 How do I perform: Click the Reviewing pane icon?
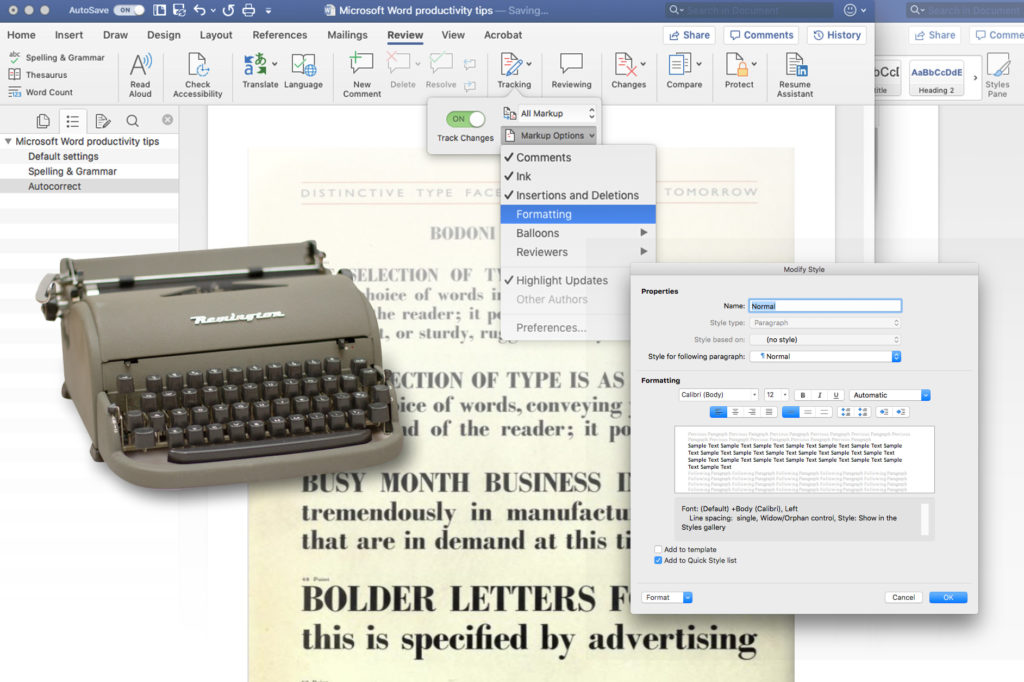pyautogui.click(x=571, y=65)
